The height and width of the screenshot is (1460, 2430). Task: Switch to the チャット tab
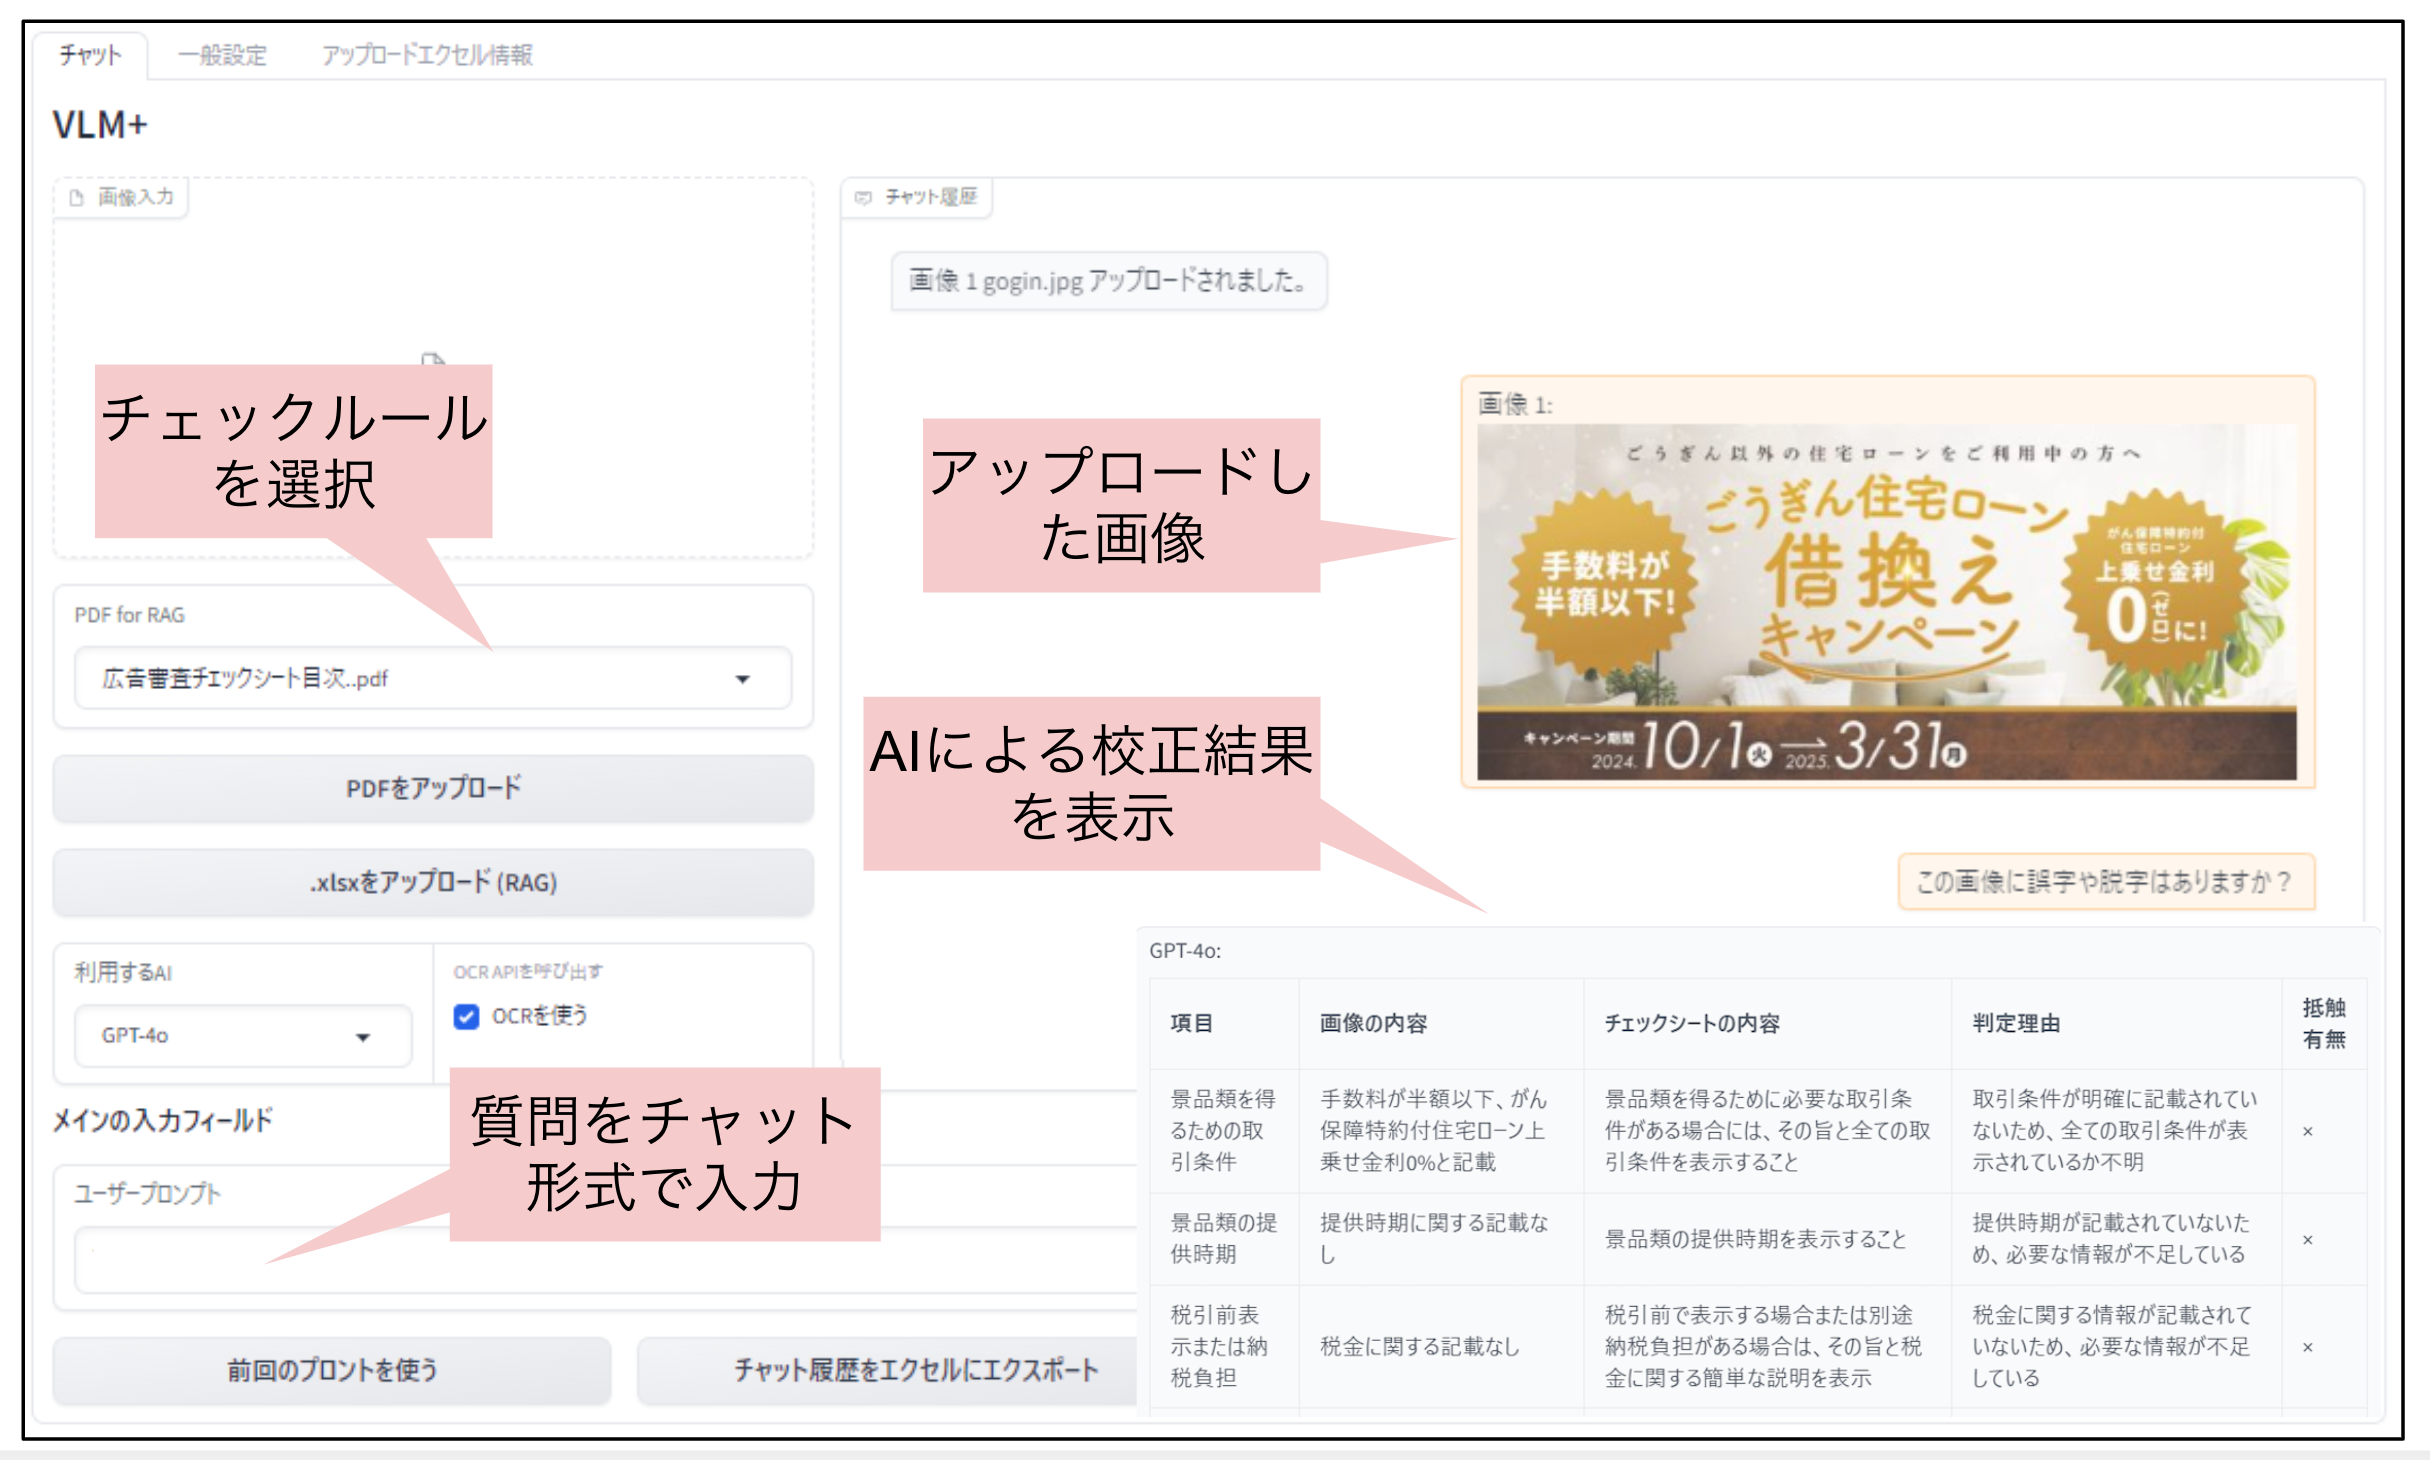tap(90, 55)
